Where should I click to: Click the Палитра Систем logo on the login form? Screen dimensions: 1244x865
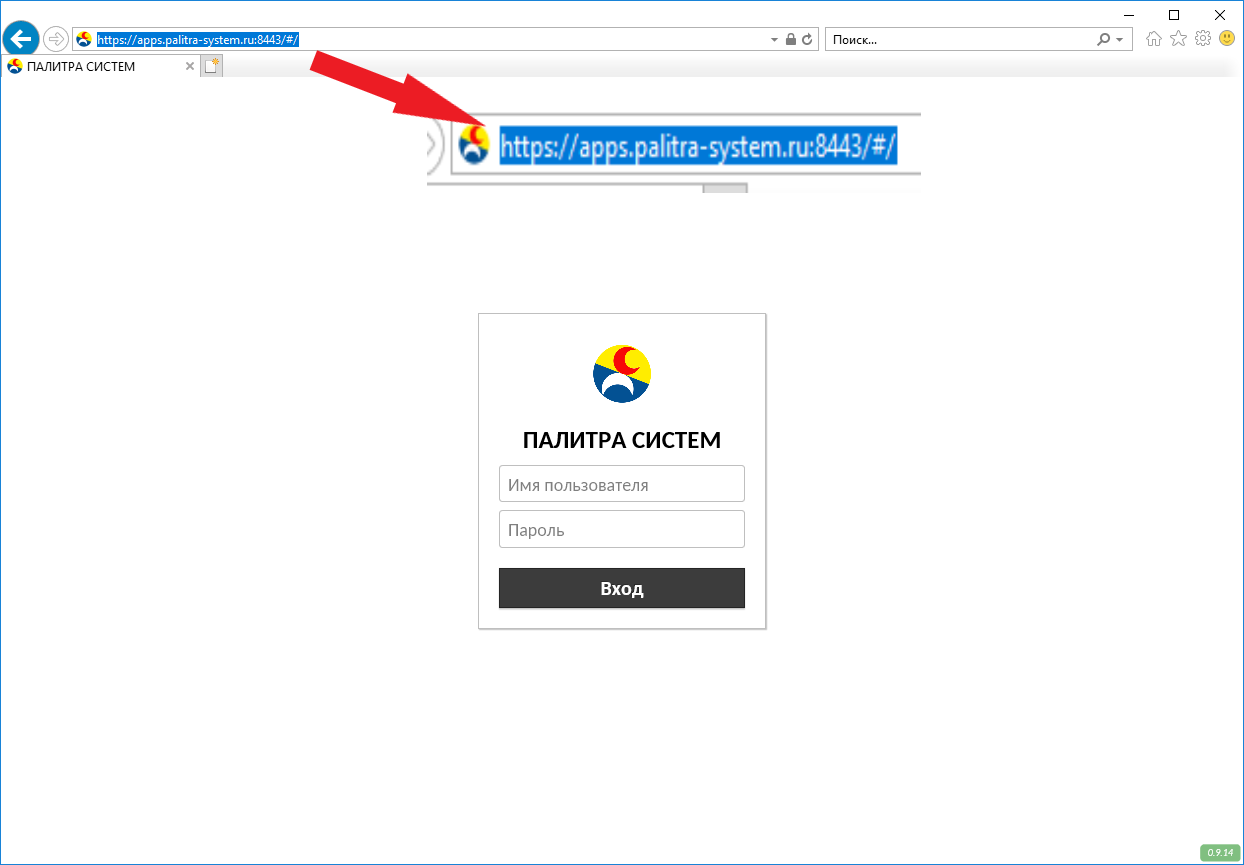click(622, 374)
